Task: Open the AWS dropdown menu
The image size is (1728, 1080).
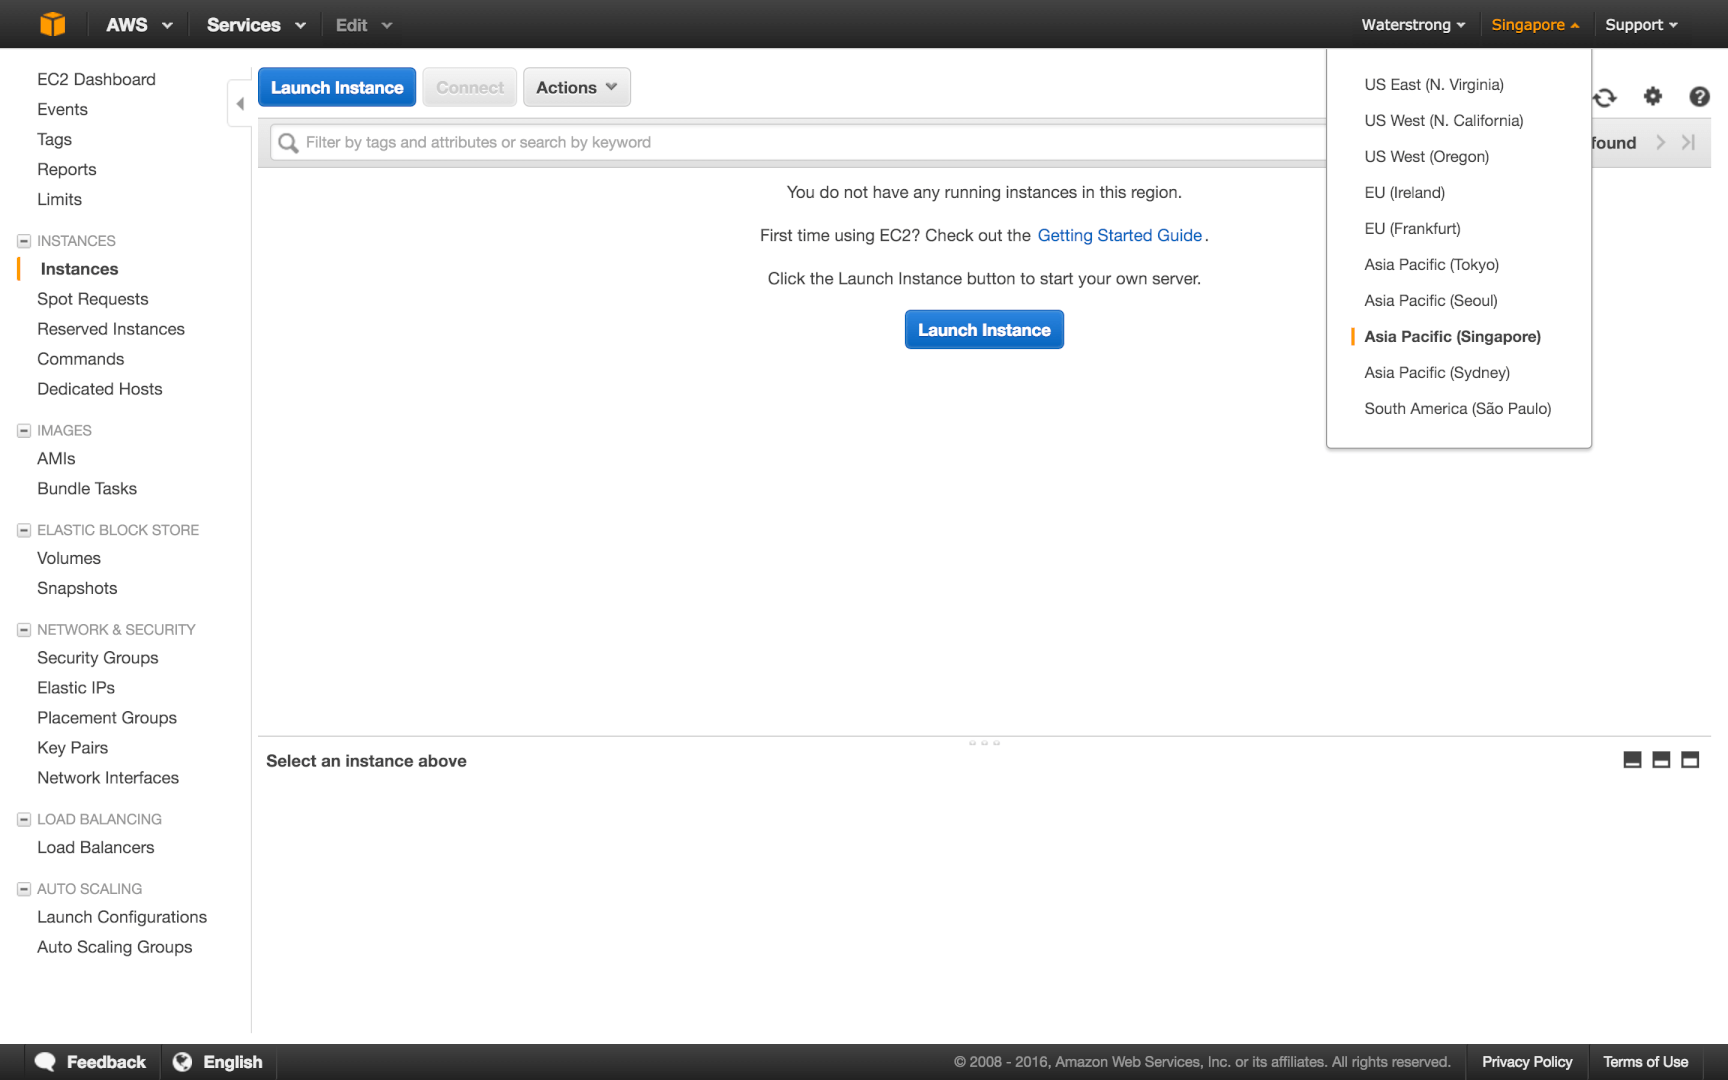Action: [x=139, y=25]
